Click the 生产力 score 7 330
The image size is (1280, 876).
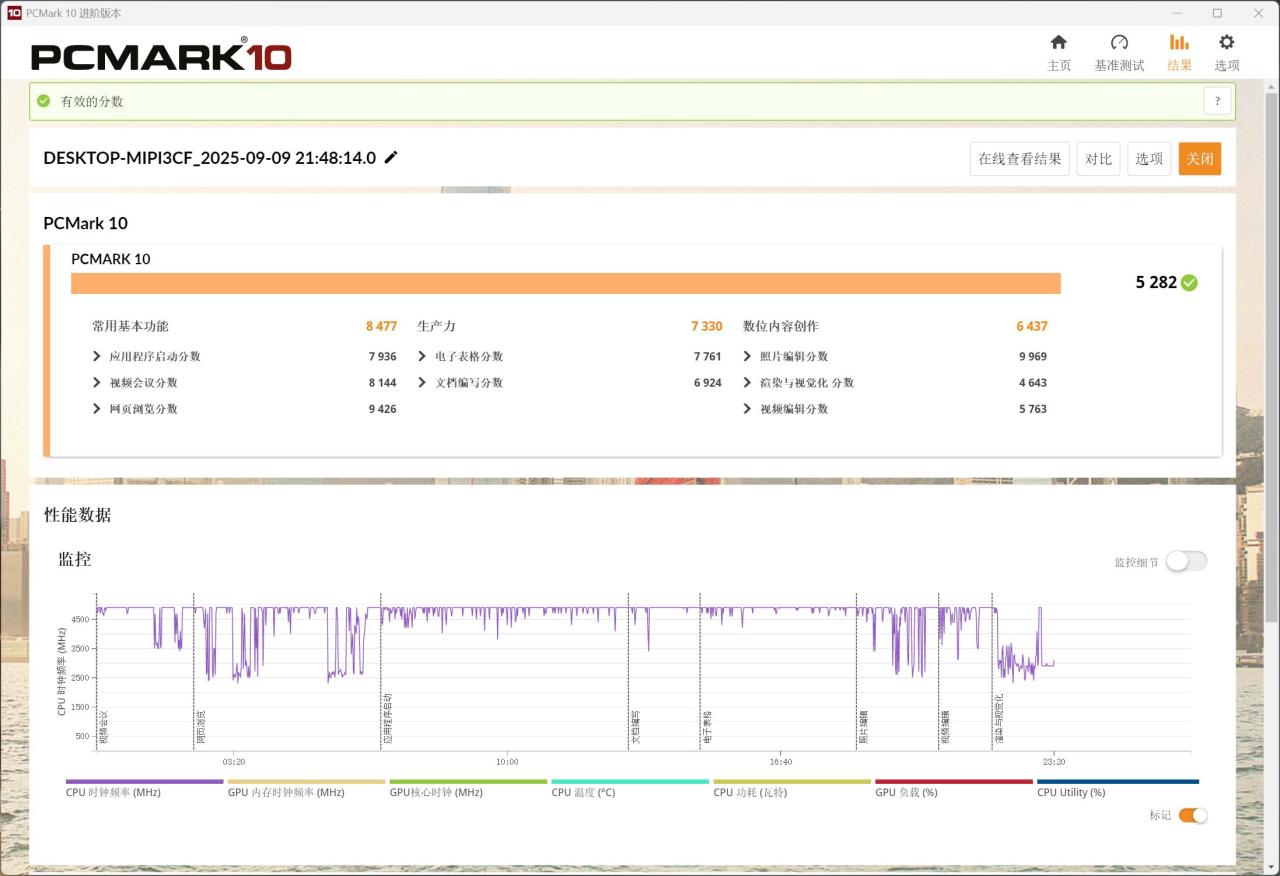tap(706, 326)
